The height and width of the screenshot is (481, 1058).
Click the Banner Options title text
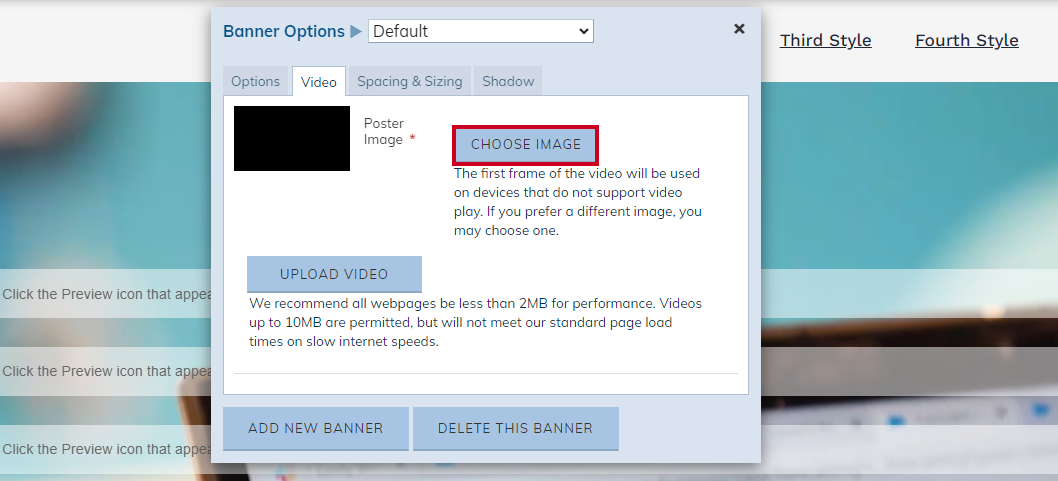click(283, 31)
